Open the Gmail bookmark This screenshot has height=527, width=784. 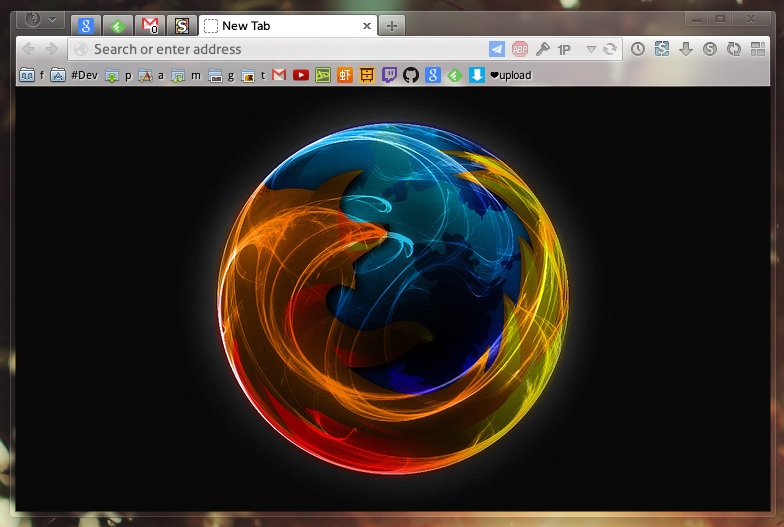[279, 76]
